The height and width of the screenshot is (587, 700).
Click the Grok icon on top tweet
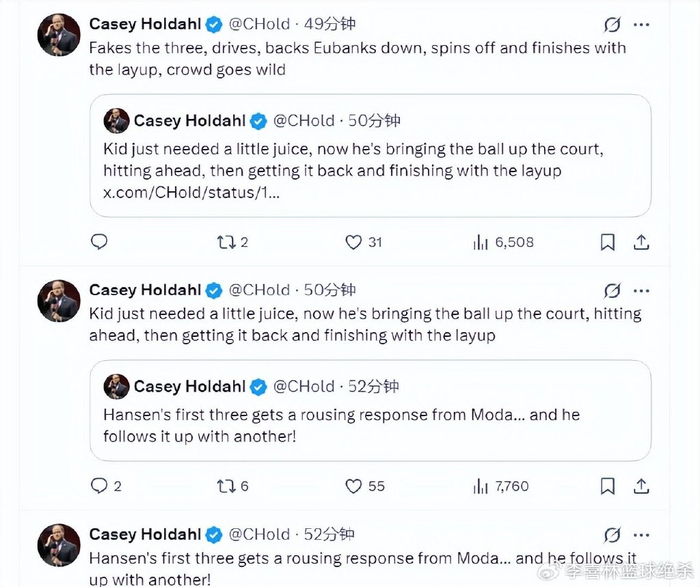tap(612, 23)
